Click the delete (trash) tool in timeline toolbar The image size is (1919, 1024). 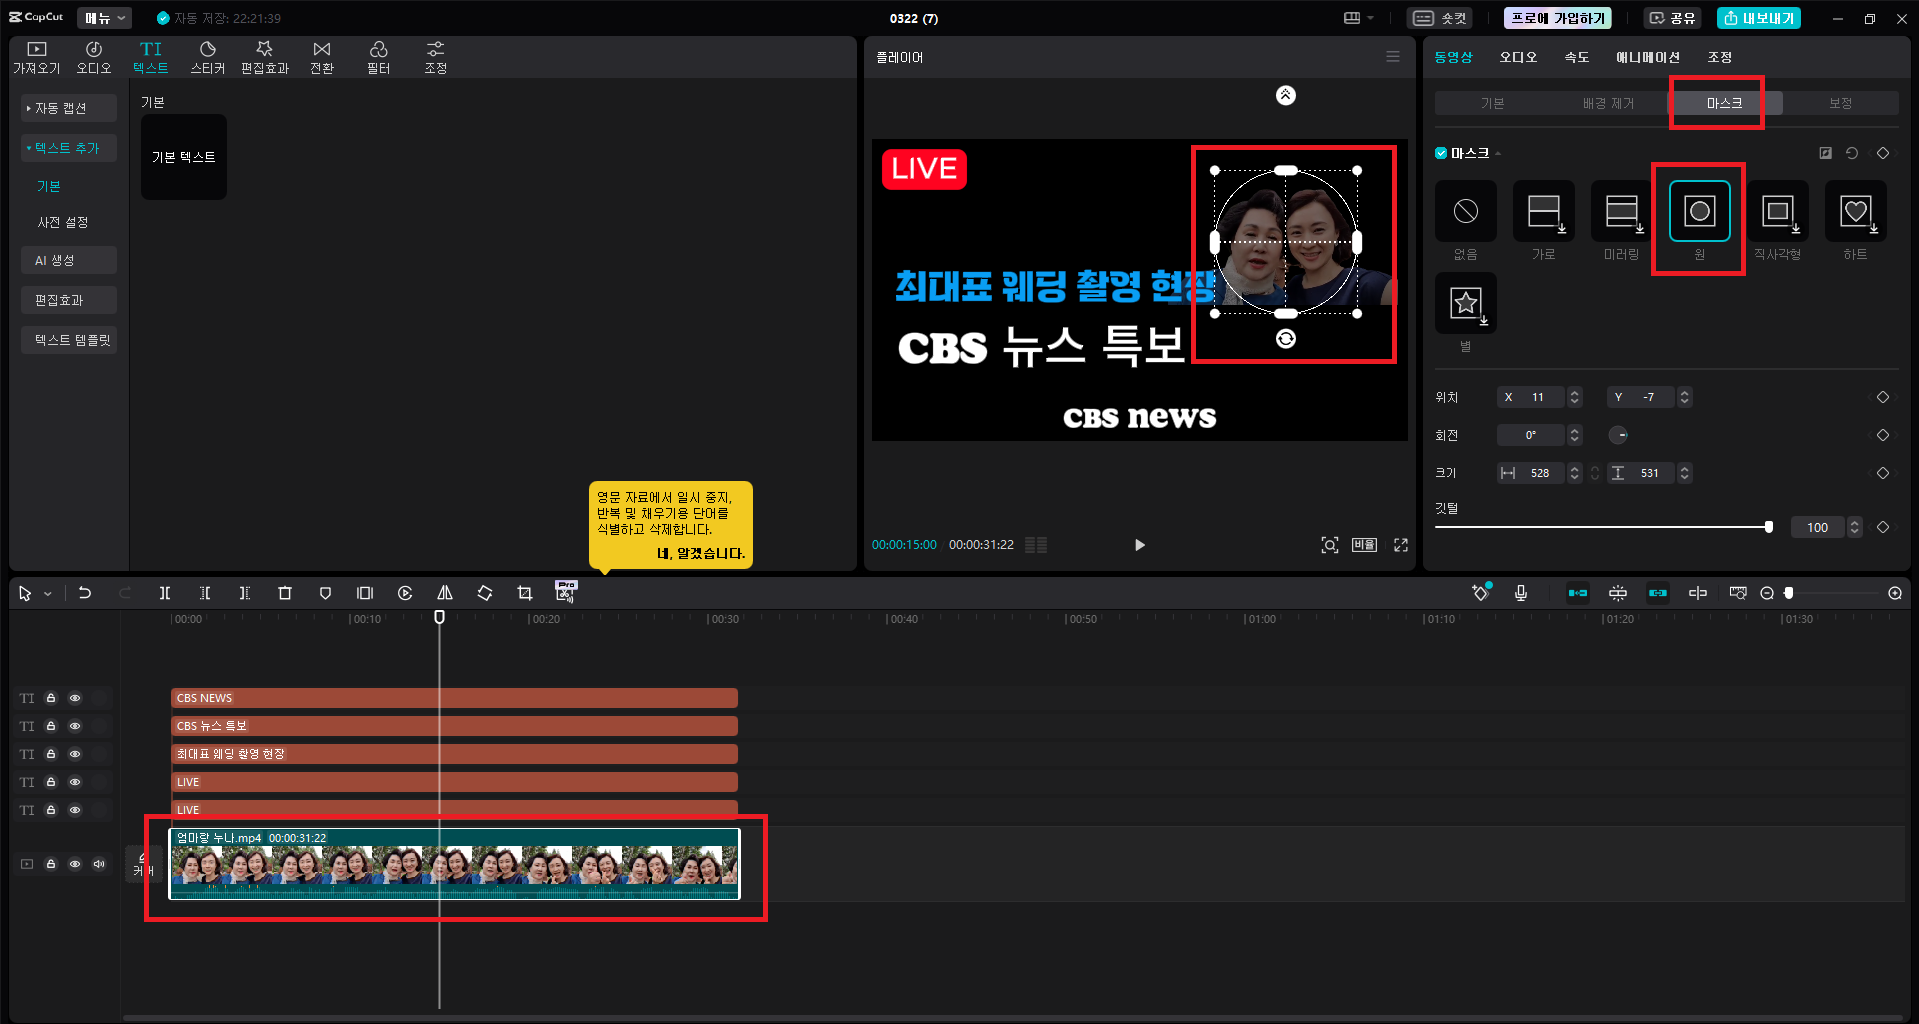pyautogui.click(x=285, y=593)
